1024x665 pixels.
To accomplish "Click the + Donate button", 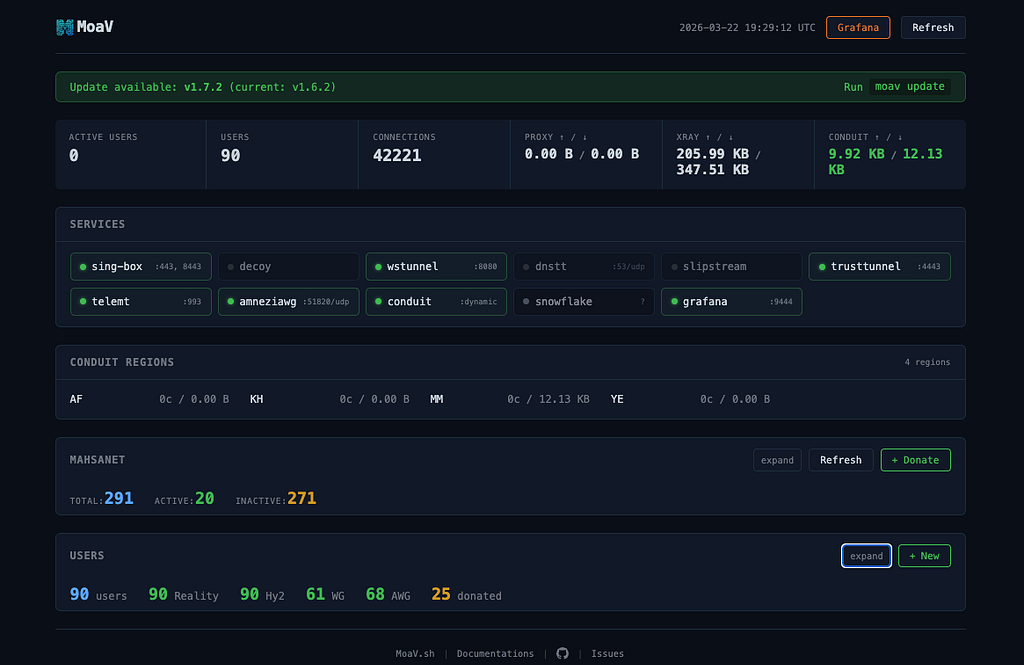I will pyautogui.click(x=915, y=460).
